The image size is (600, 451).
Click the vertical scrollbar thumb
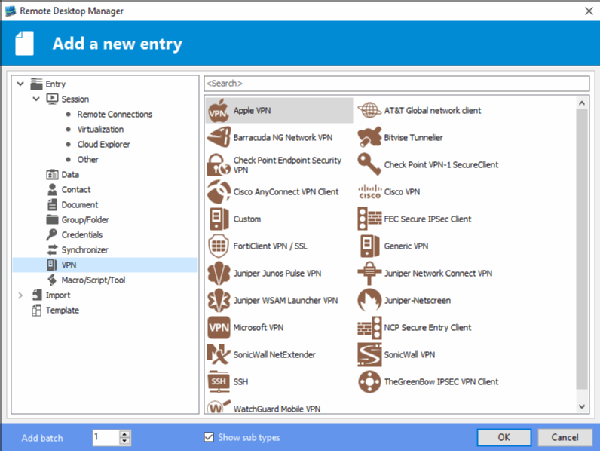click(x=582, y=249)
